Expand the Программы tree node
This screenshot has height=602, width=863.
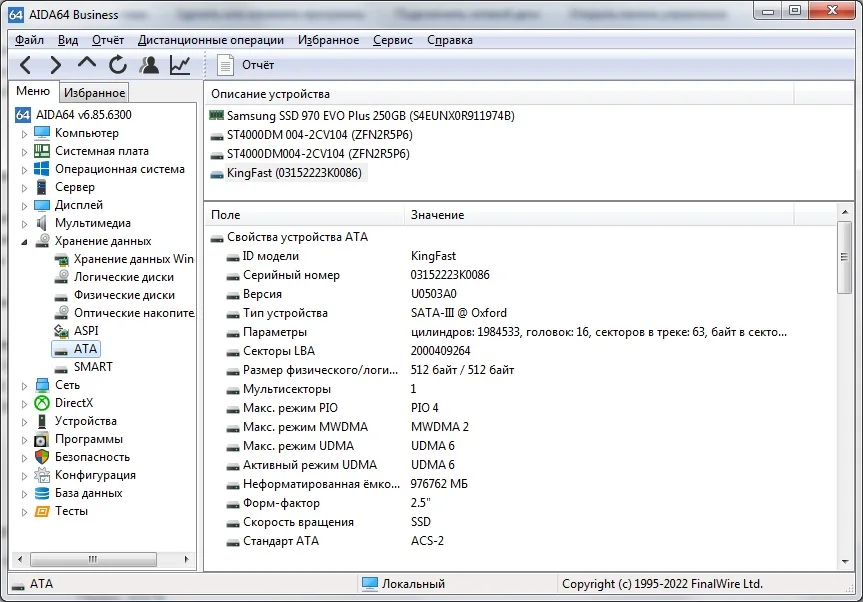[24, 440]
